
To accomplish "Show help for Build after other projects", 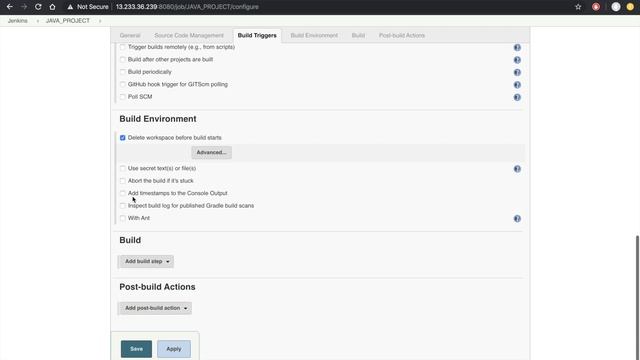I will (517, 60).
